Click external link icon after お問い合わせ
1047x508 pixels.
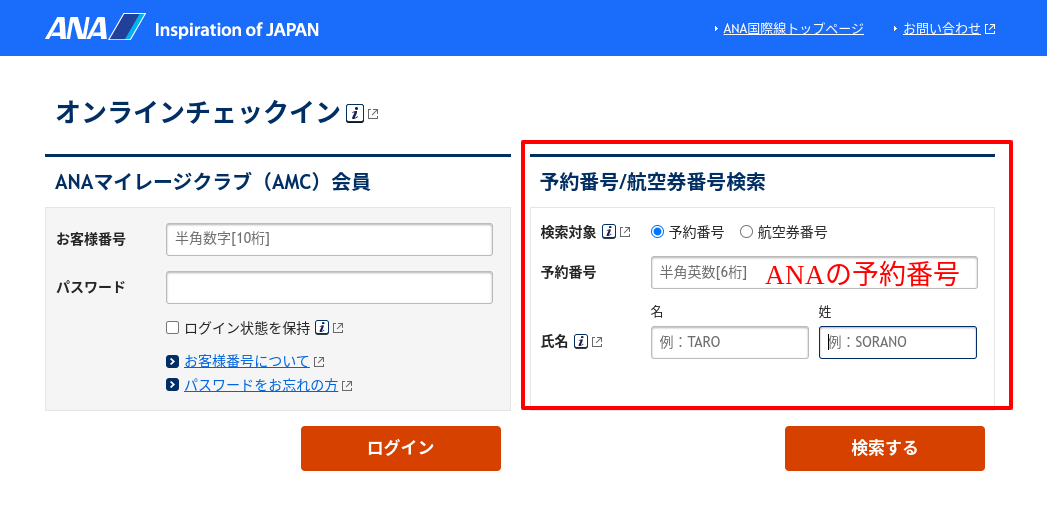(990, 29)
